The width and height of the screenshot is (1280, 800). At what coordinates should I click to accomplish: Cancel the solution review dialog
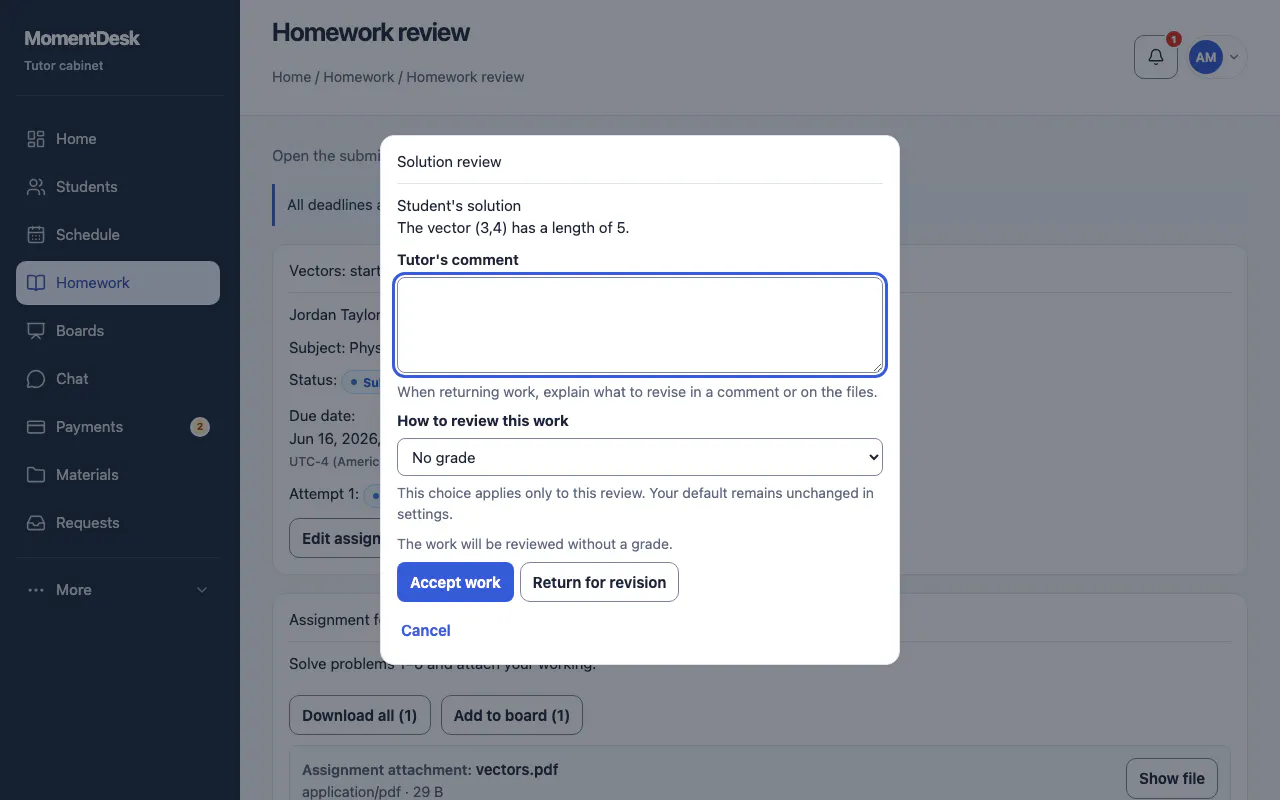426,630
